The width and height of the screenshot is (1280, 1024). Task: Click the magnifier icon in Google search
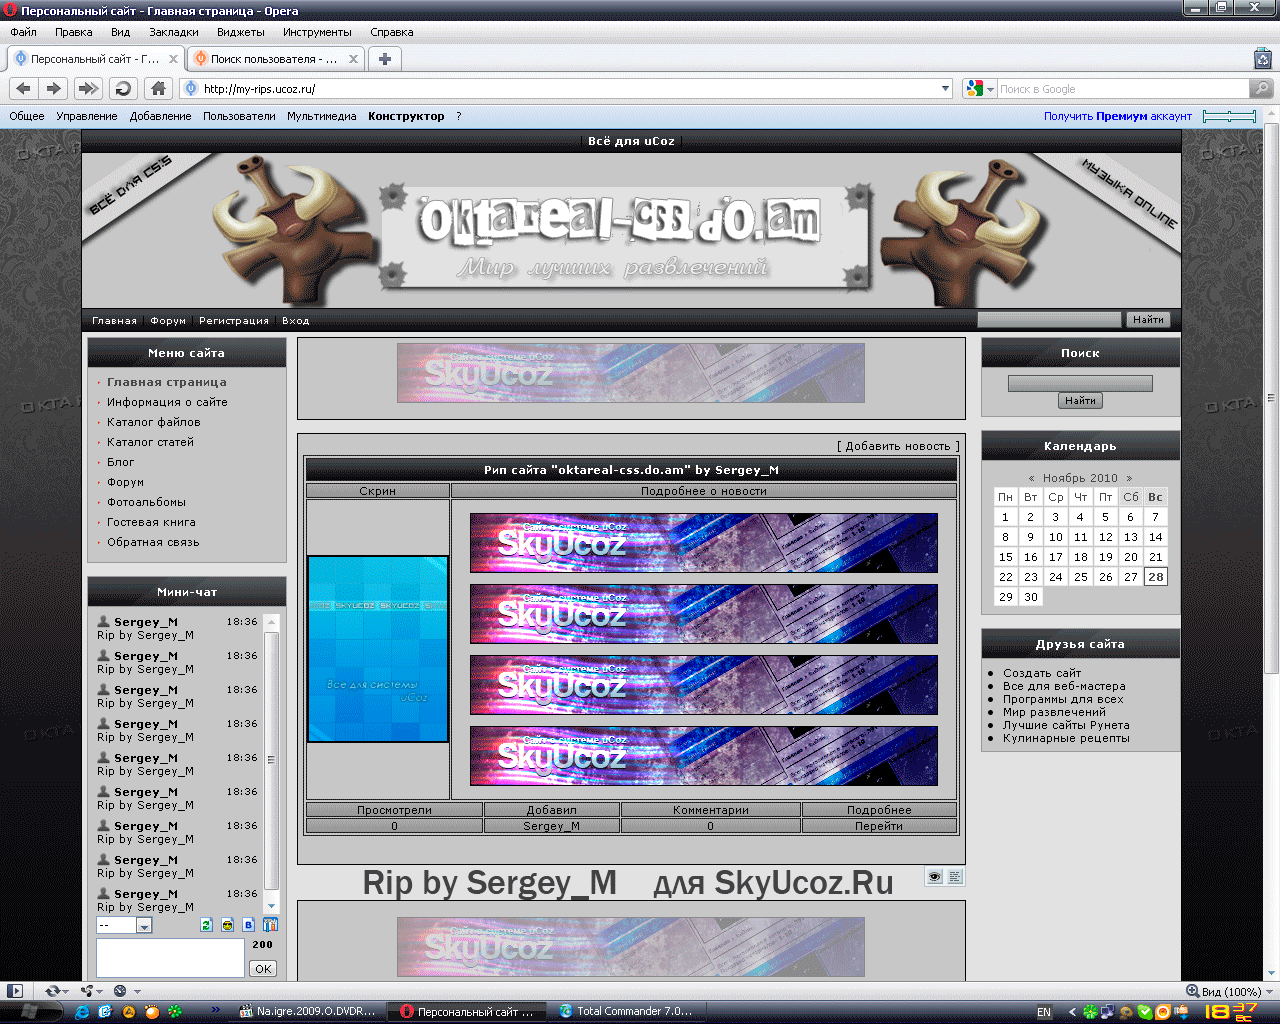click(x=1262, y=89)
